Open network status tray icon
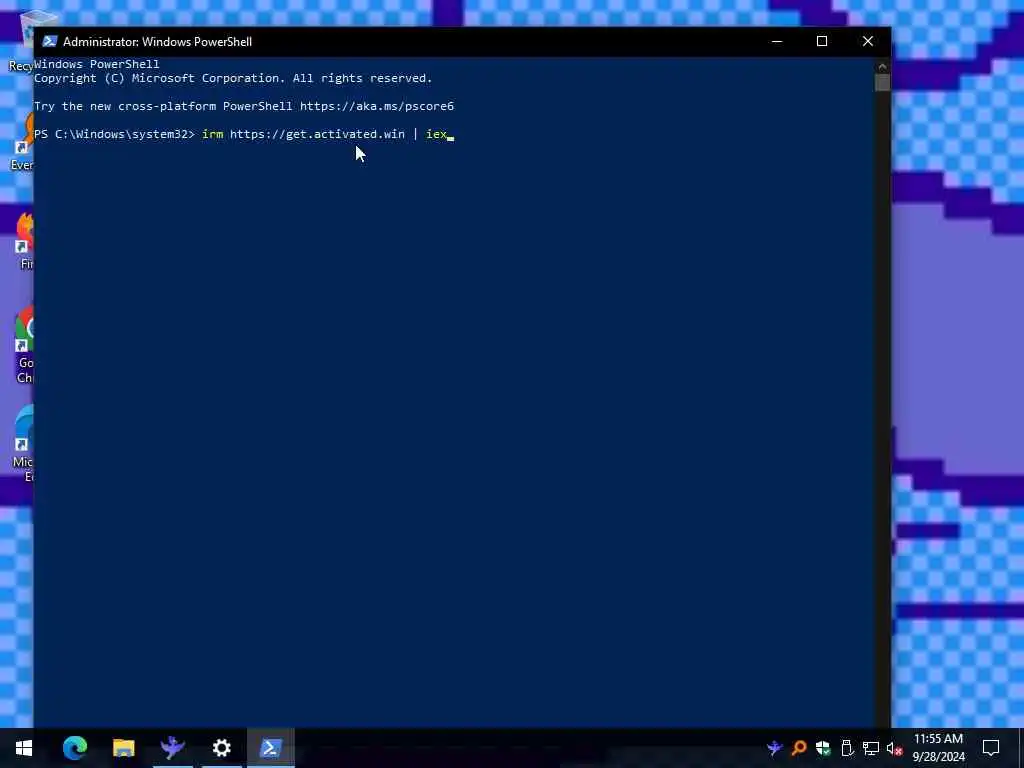Image resolution: width=1024 pixels, height=768 pixels. tap(871, 748)
